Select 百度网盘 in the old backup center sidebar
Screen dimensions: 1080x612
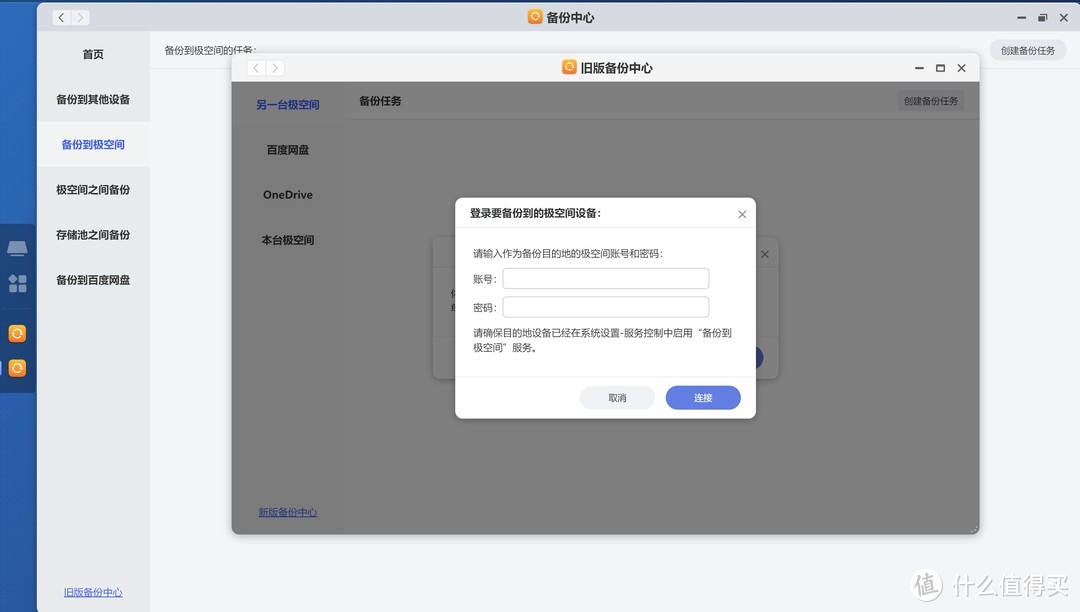pos(287,149)
